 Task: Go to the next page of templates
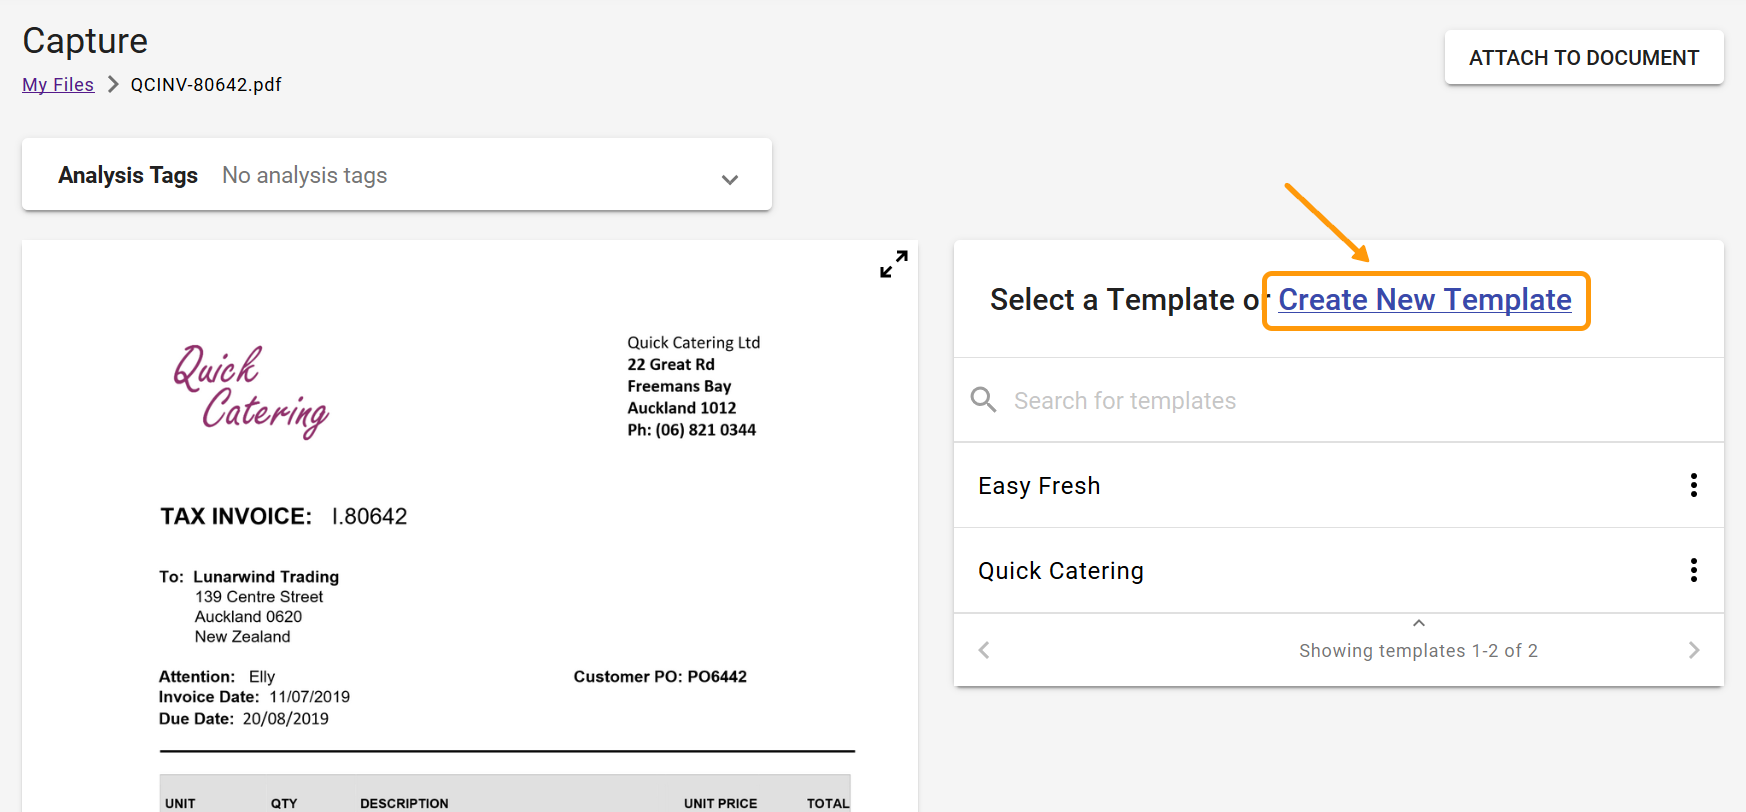(1693, 651)
